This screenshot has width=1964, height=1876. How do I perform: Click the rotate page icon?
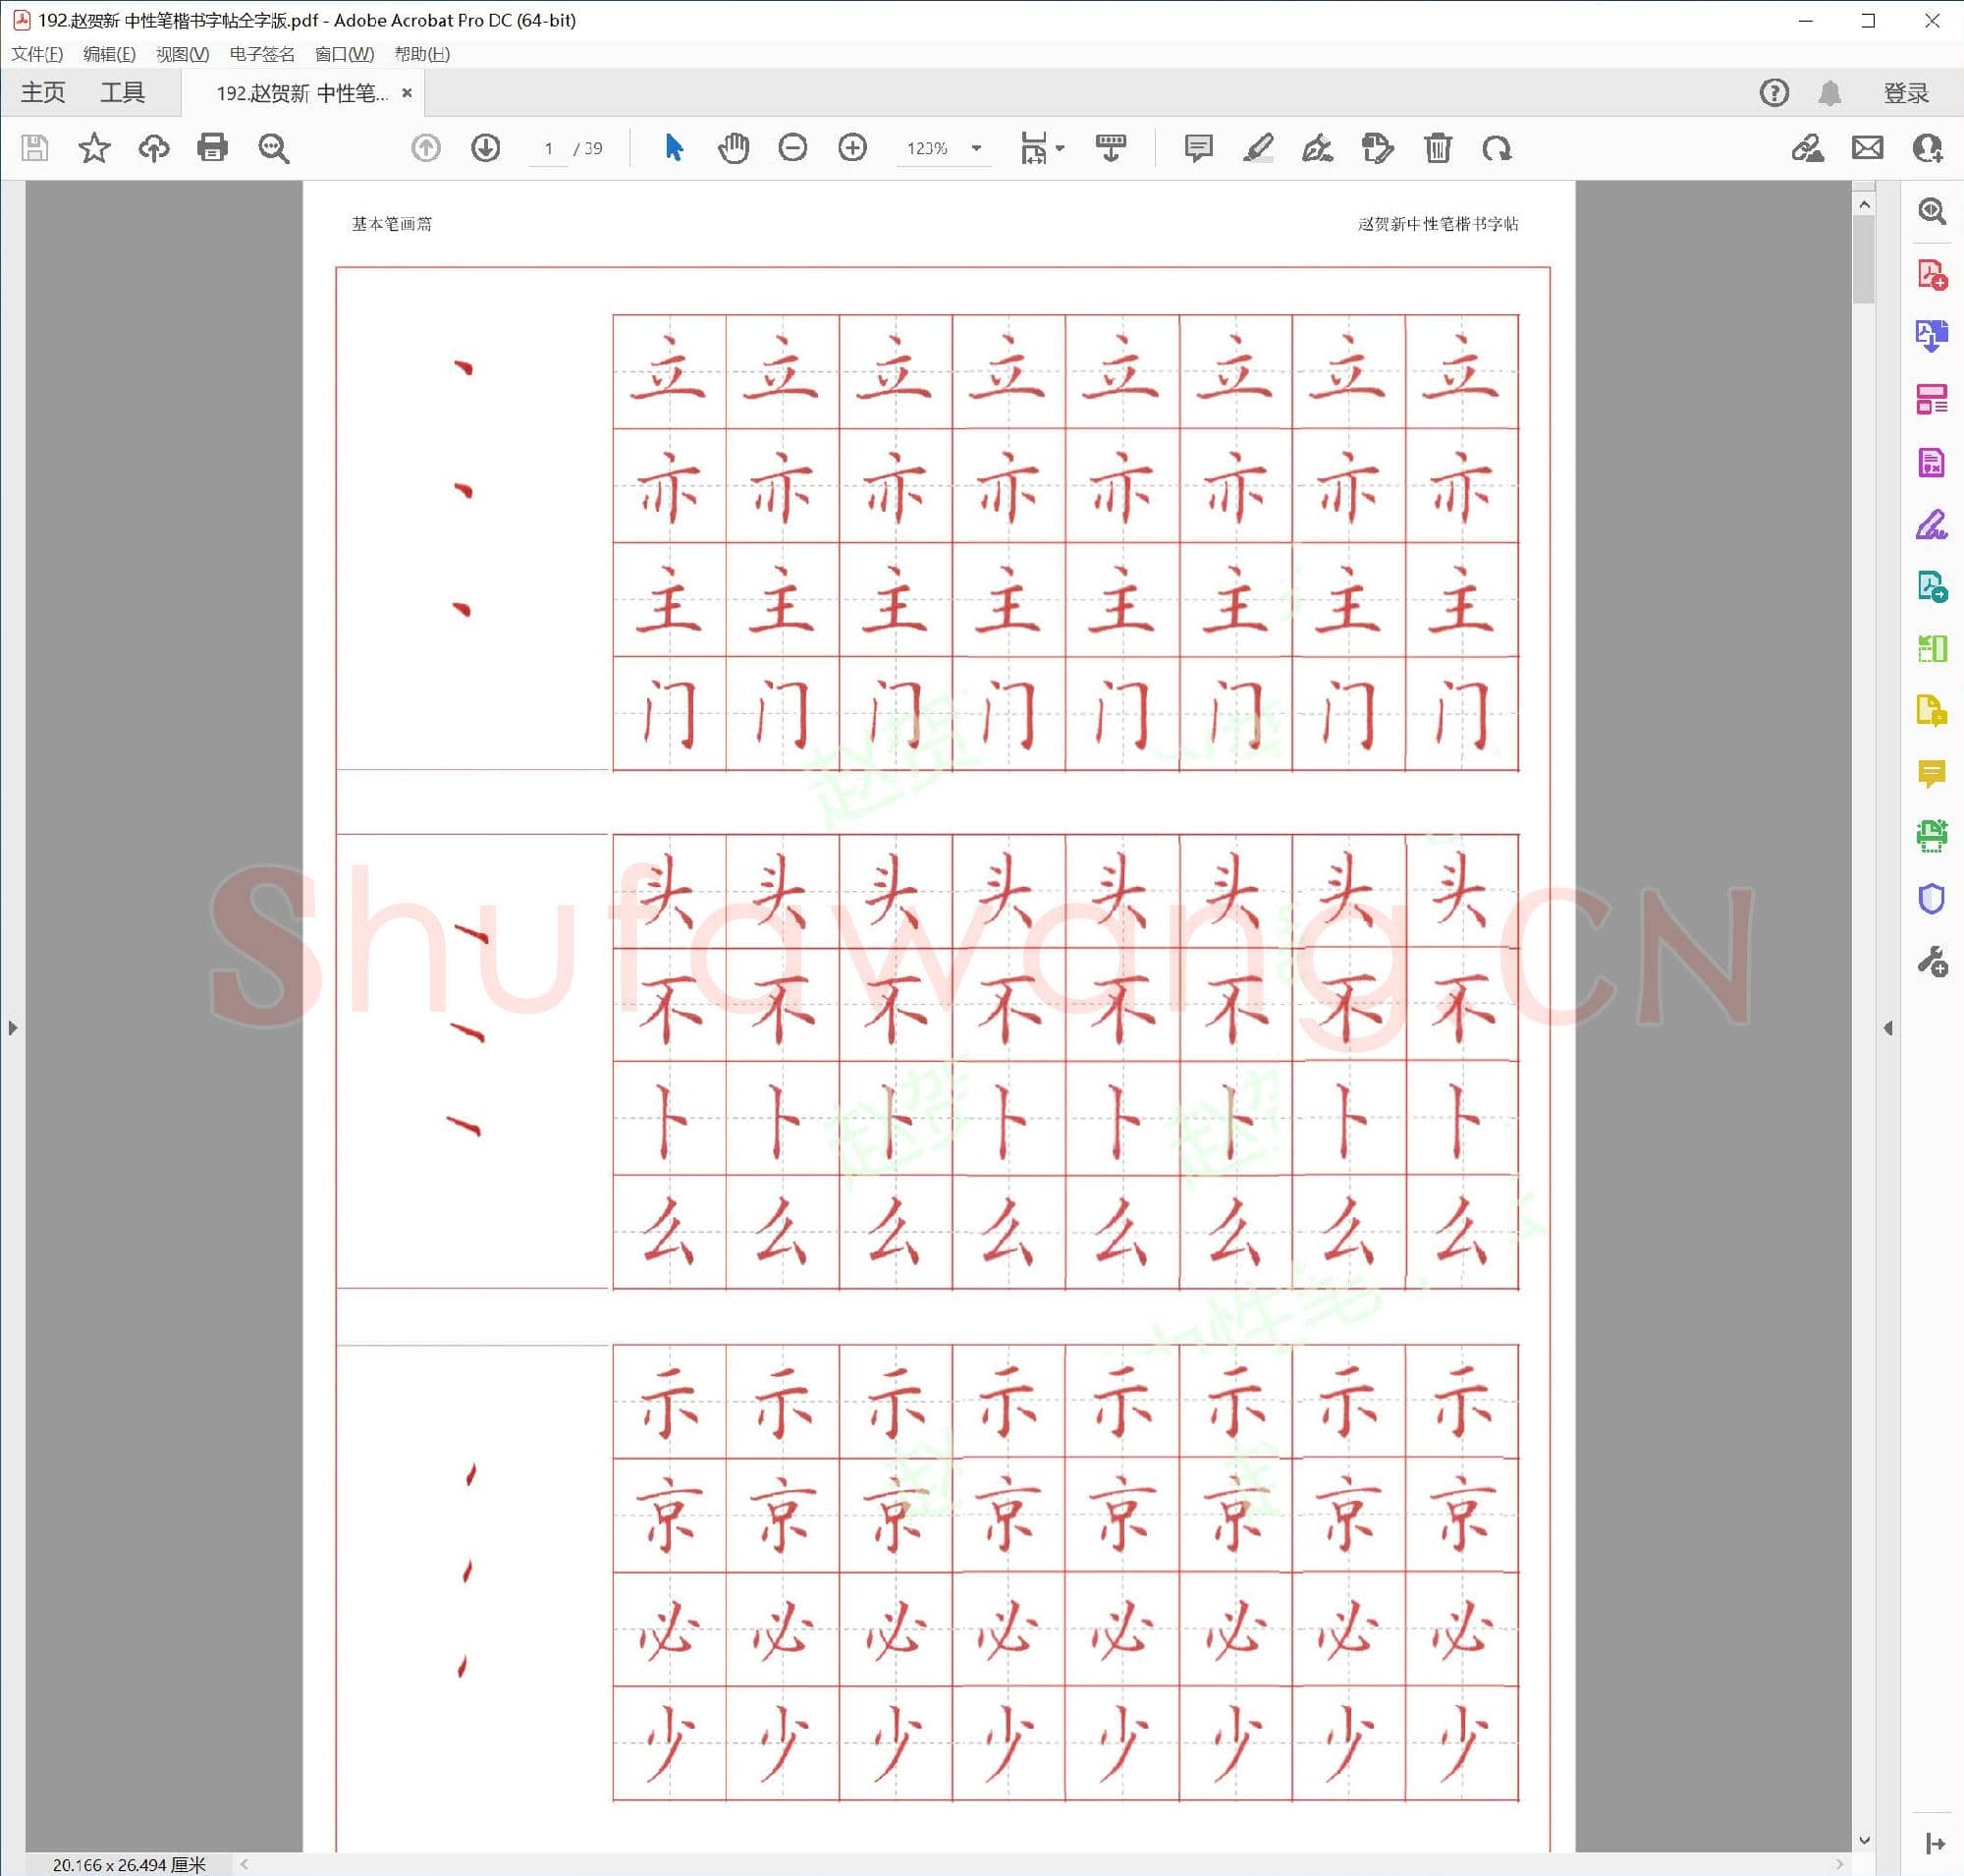1496,148
